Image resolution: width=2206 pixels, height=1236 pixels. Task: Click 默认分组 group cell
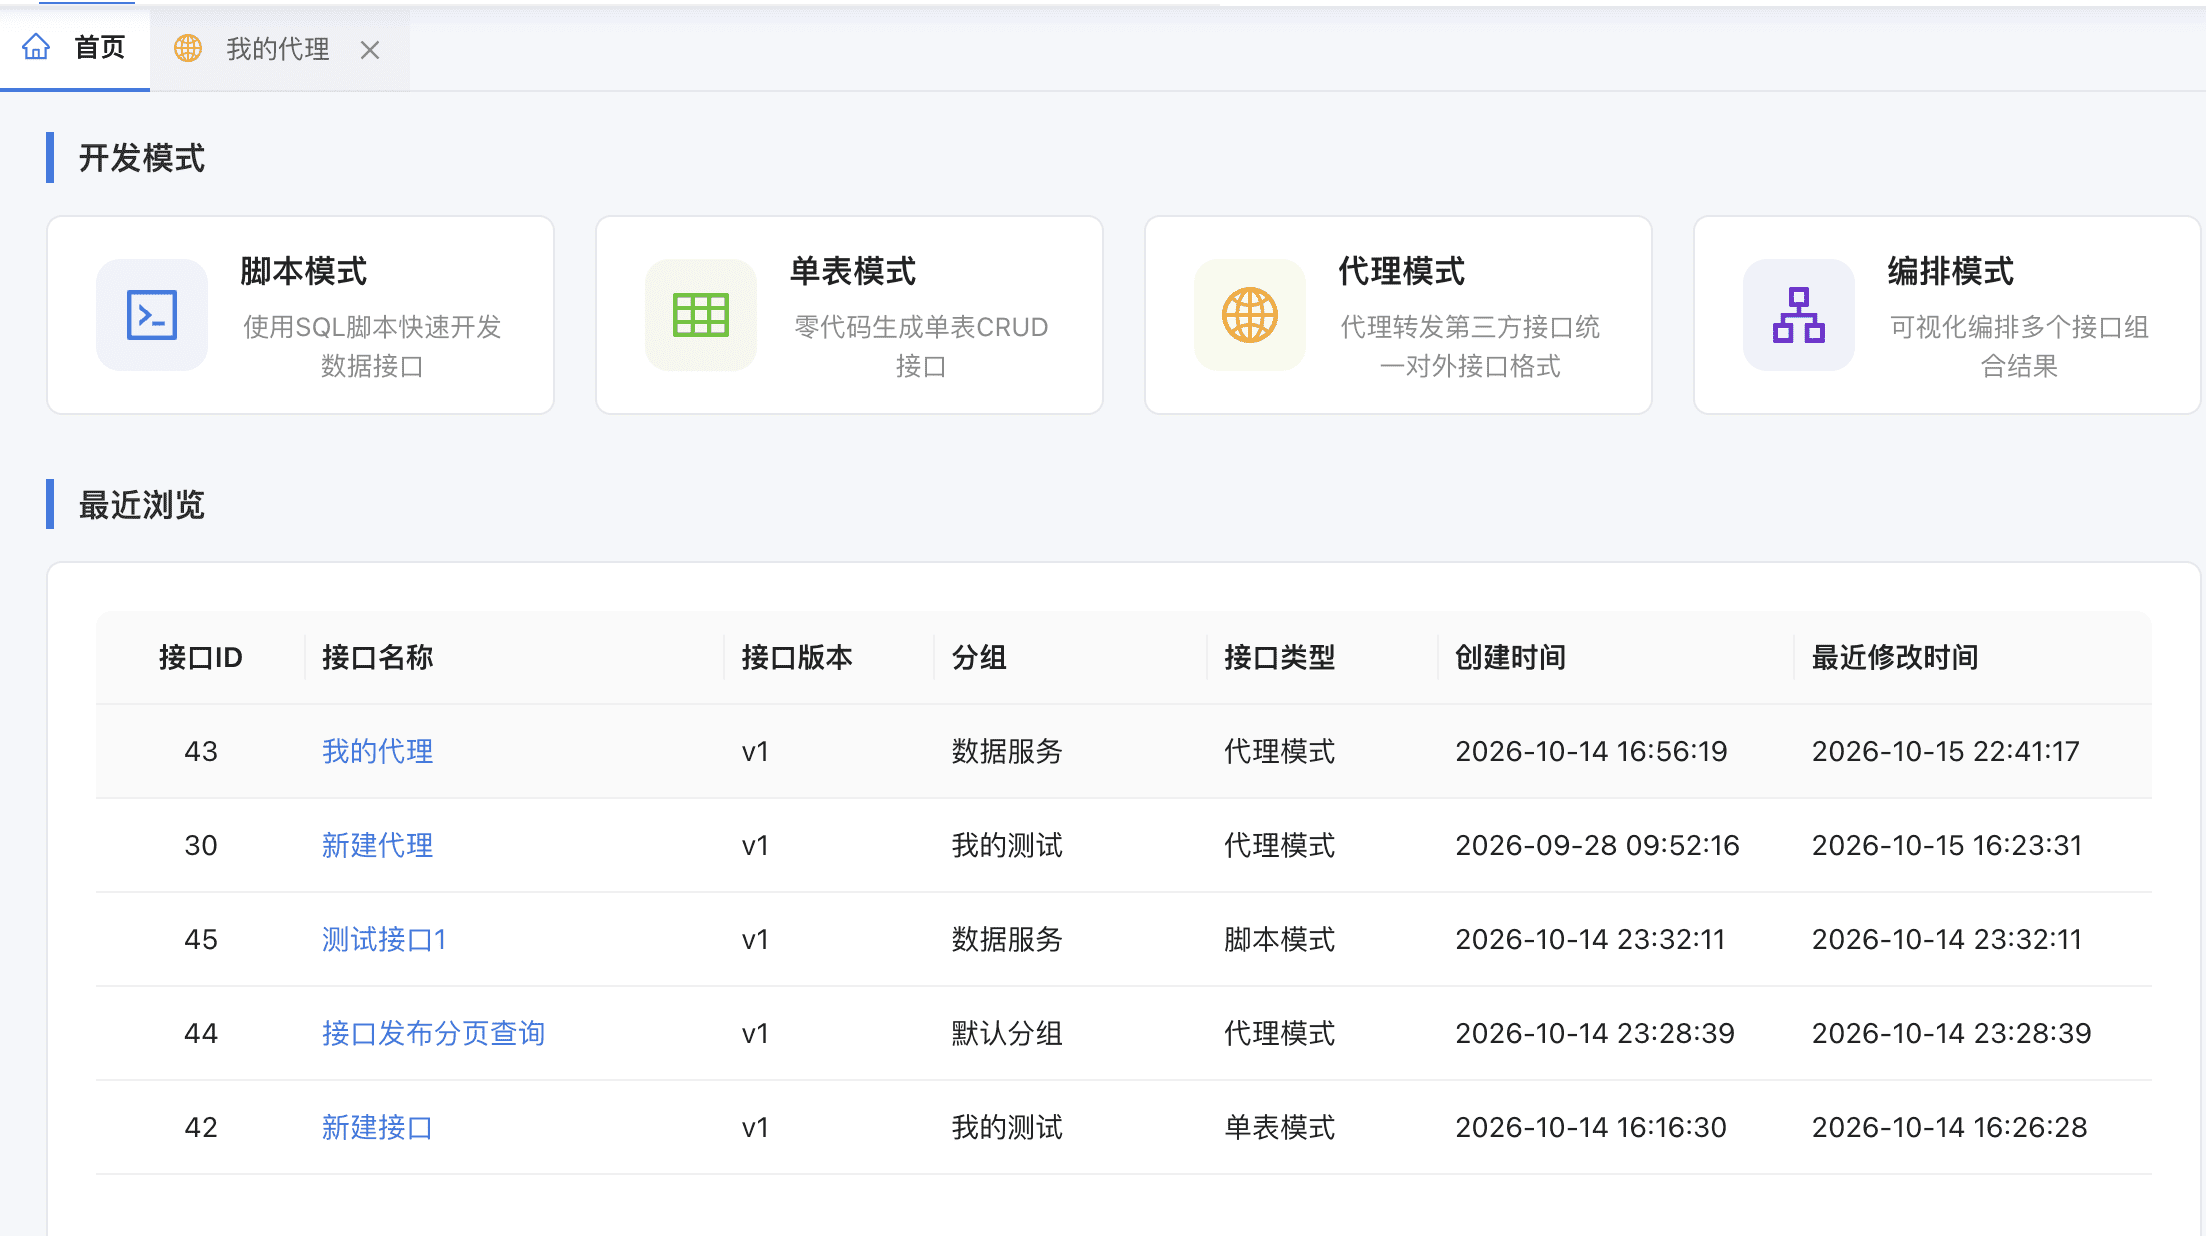point(1007,1033)
